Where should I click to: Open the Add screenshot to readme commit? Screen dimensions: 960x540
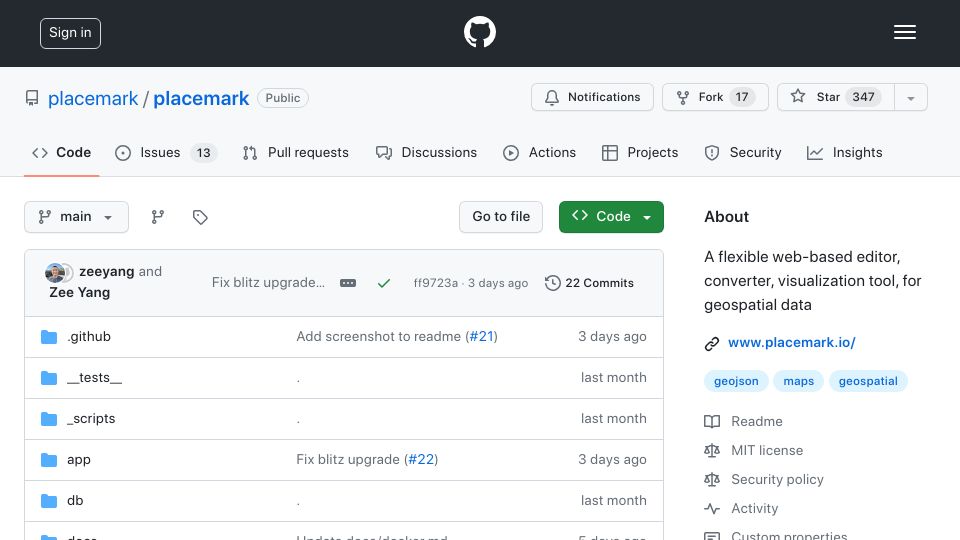click(x=378, y=337)
